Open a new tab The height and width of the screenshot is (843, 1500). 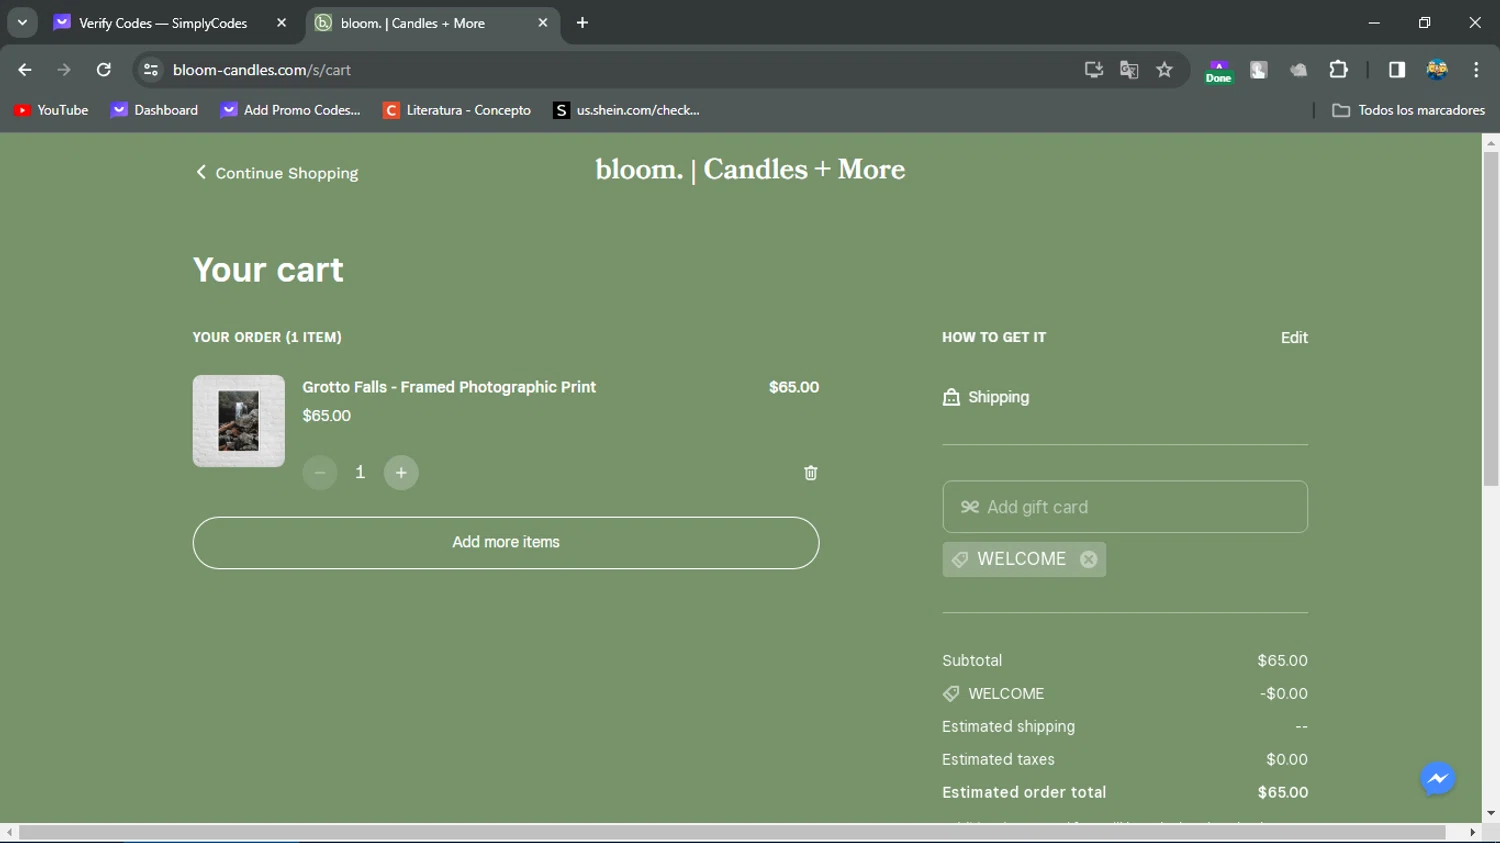pos(583,23)
